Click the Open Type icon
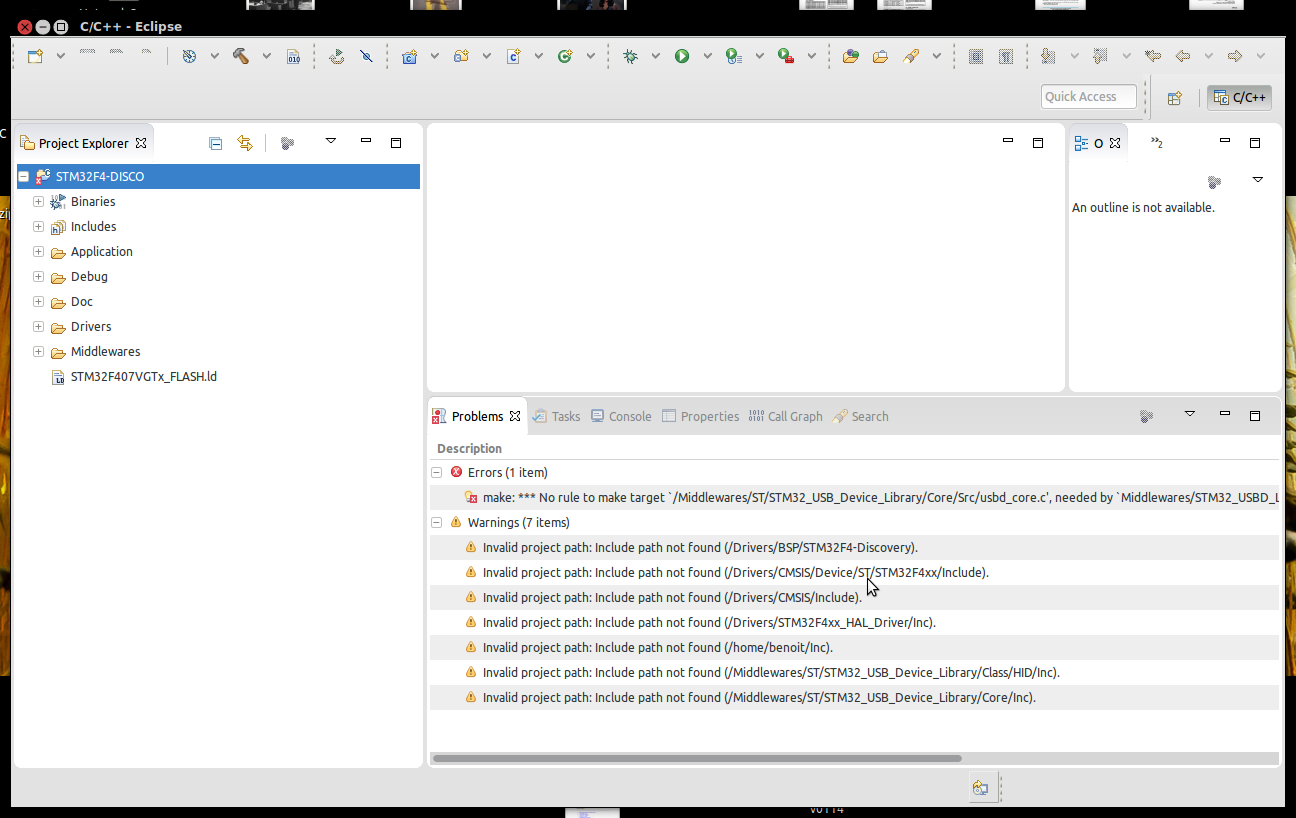 pyautogui.click(x=851, y=56)
